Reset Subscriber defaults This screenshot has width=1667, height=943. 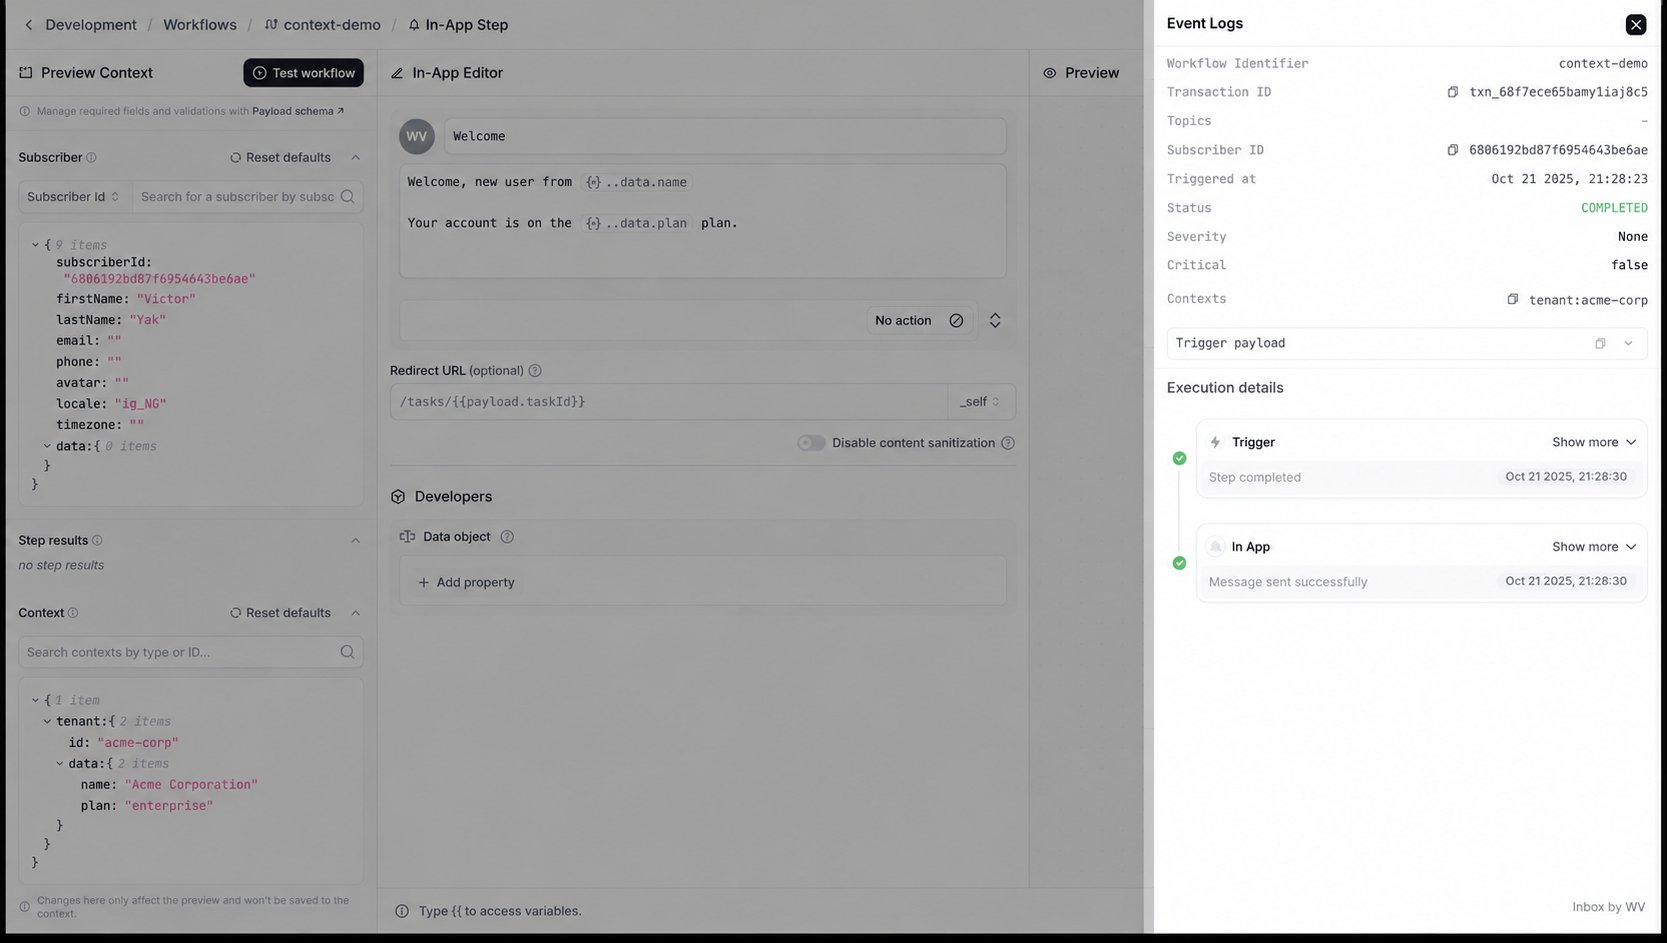point(280,158)
